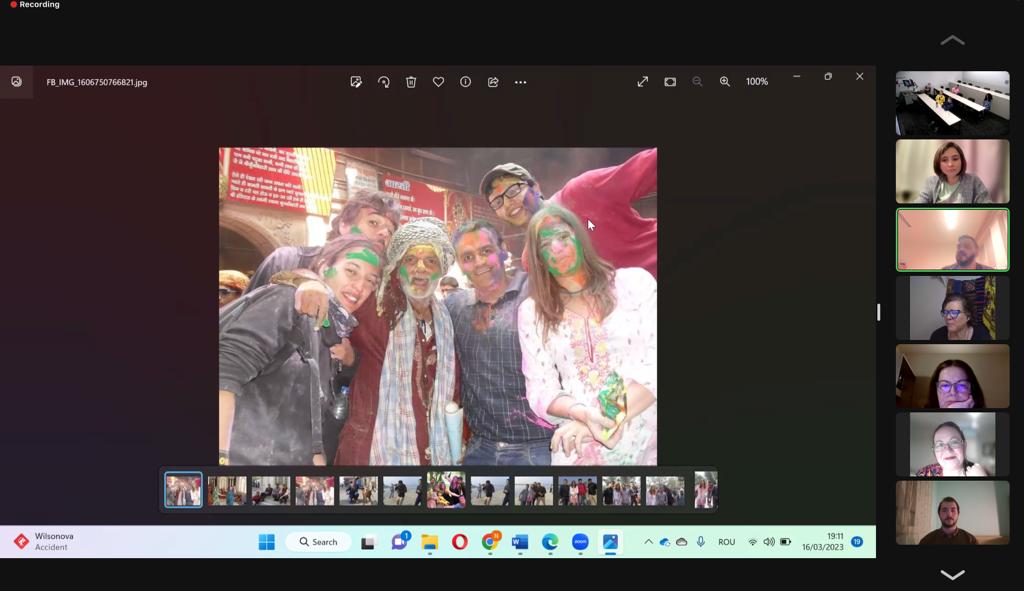Open the notification badge showing 19

coord(857,541)
